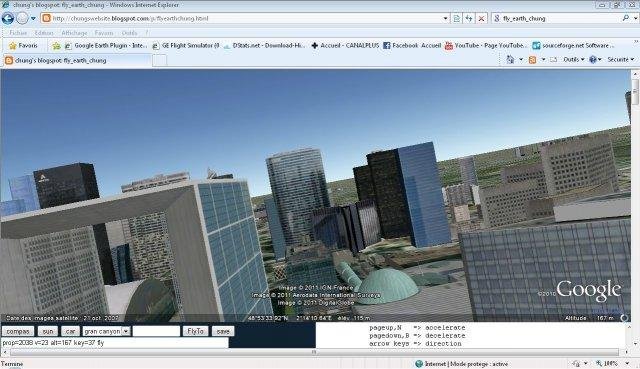640x369 pixels.
Task: Open the ? help menu
Action: pyautogui.click(x=147, y=33)
